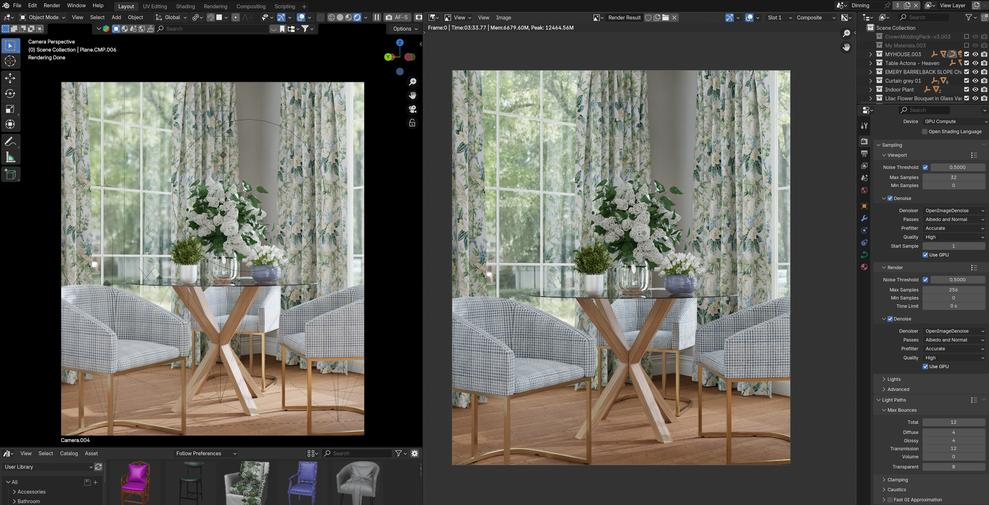
Task: Click the viewport Options button
Action: (x=404, y=28)
